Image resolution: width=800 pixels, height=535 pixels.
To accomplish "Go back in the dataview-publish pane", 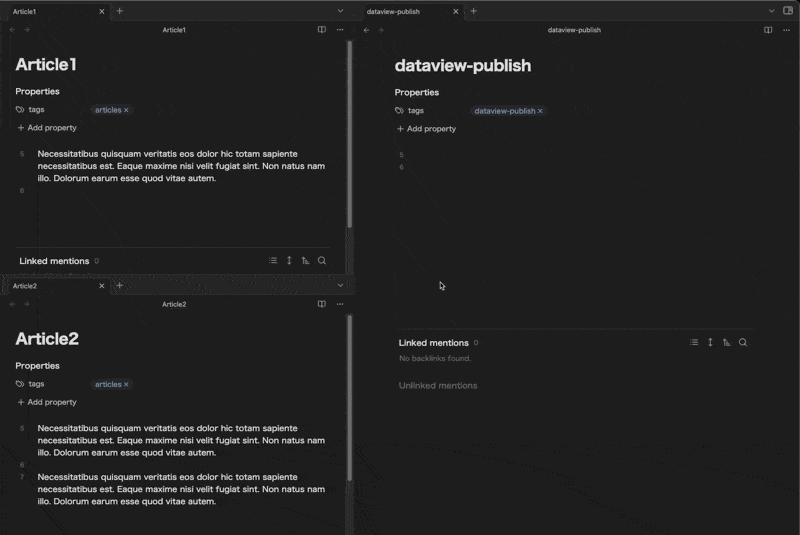I will [x=366, y=30].
